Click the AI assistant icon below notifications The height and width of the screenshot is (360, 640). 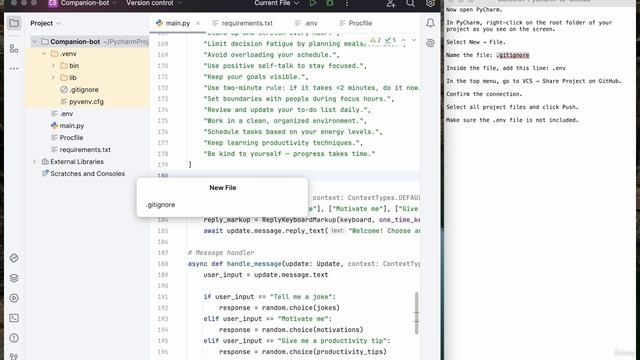click(x=430, y=43)
